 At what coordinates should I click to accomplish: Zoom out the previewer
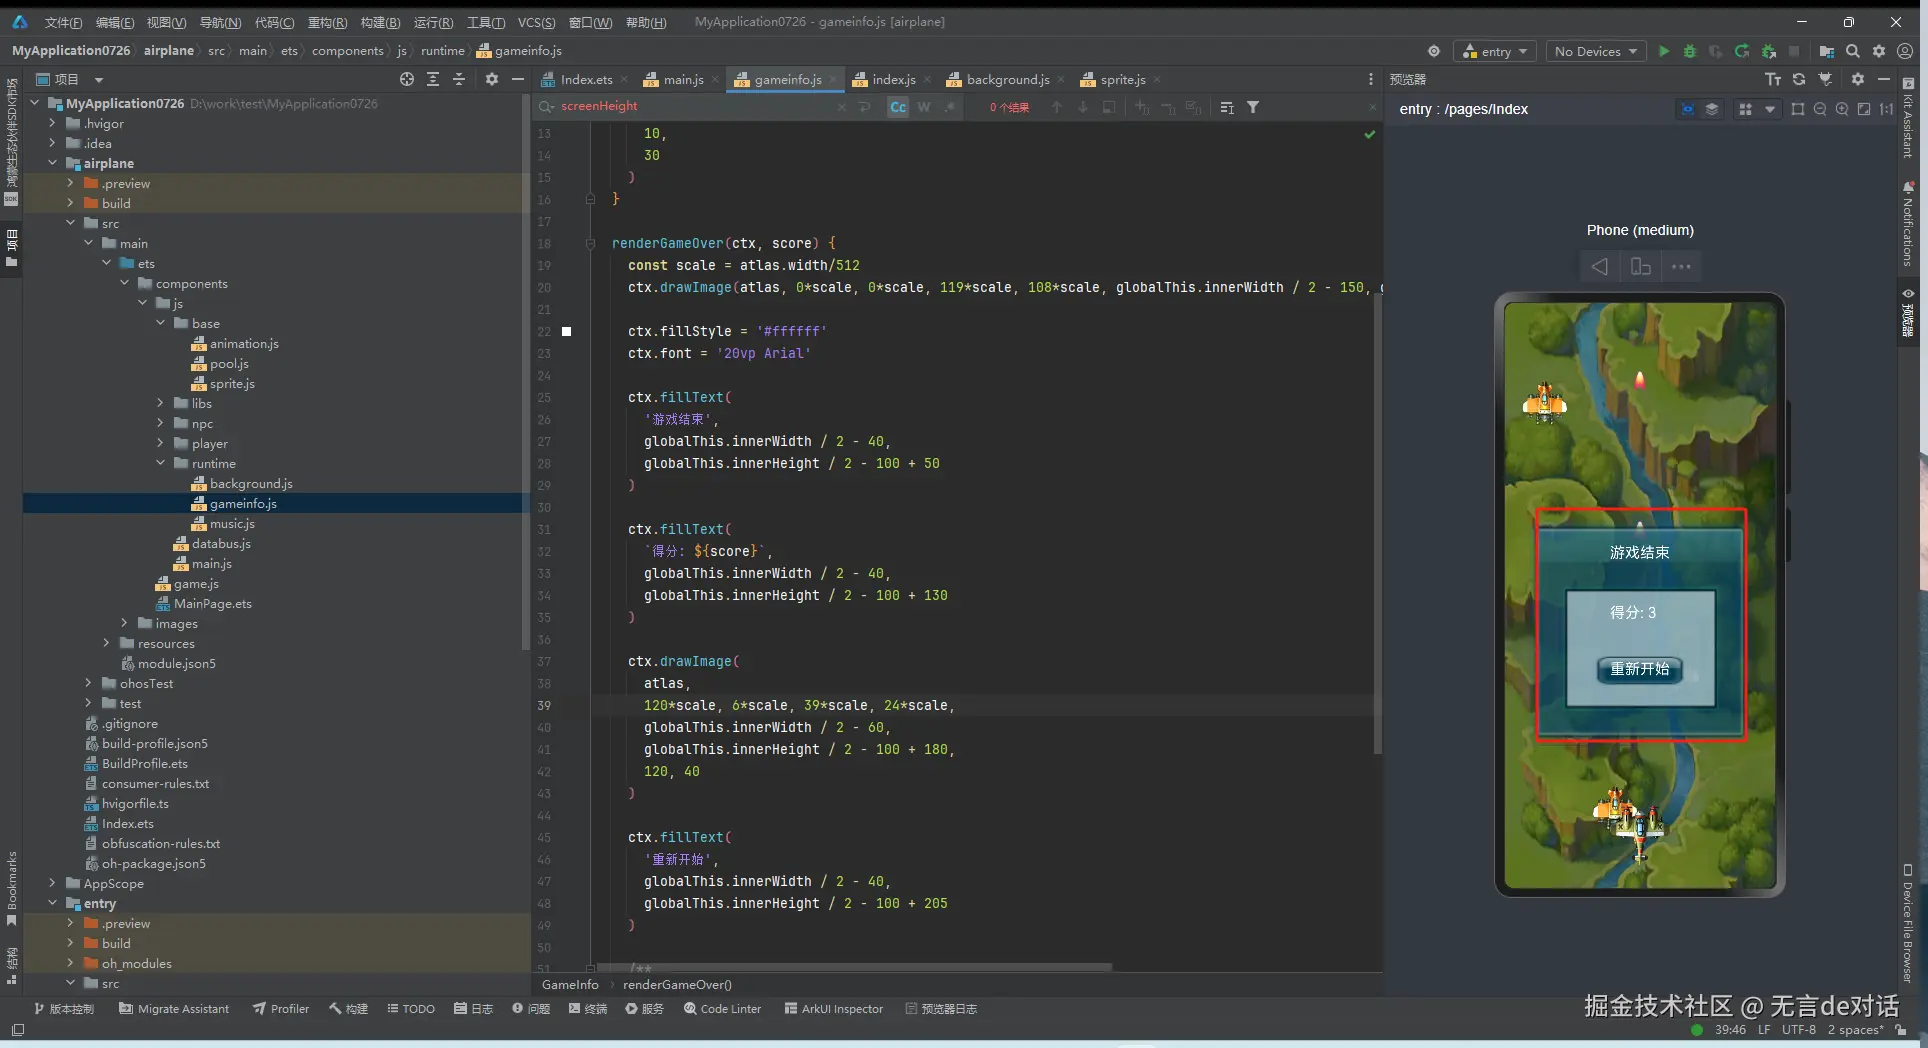click(1820, 109)
